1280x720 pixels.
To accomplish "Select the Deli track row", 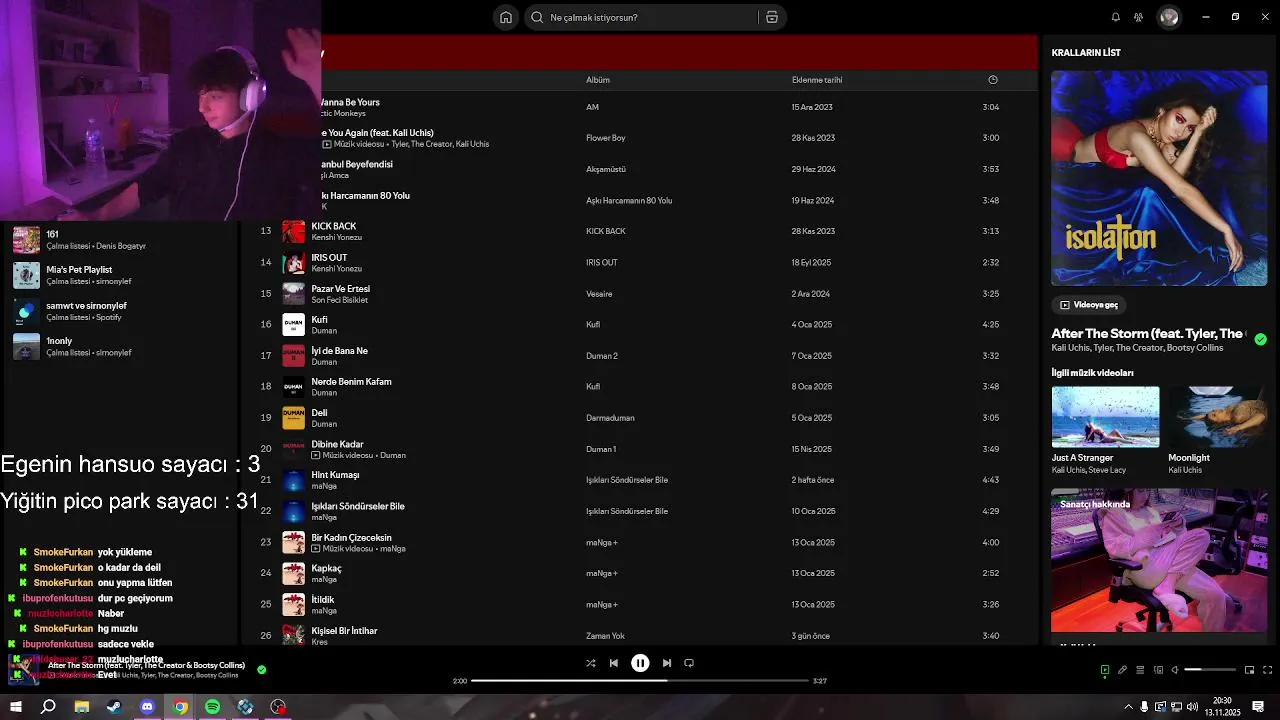I will pyautogui.click(x=640, y=417).
